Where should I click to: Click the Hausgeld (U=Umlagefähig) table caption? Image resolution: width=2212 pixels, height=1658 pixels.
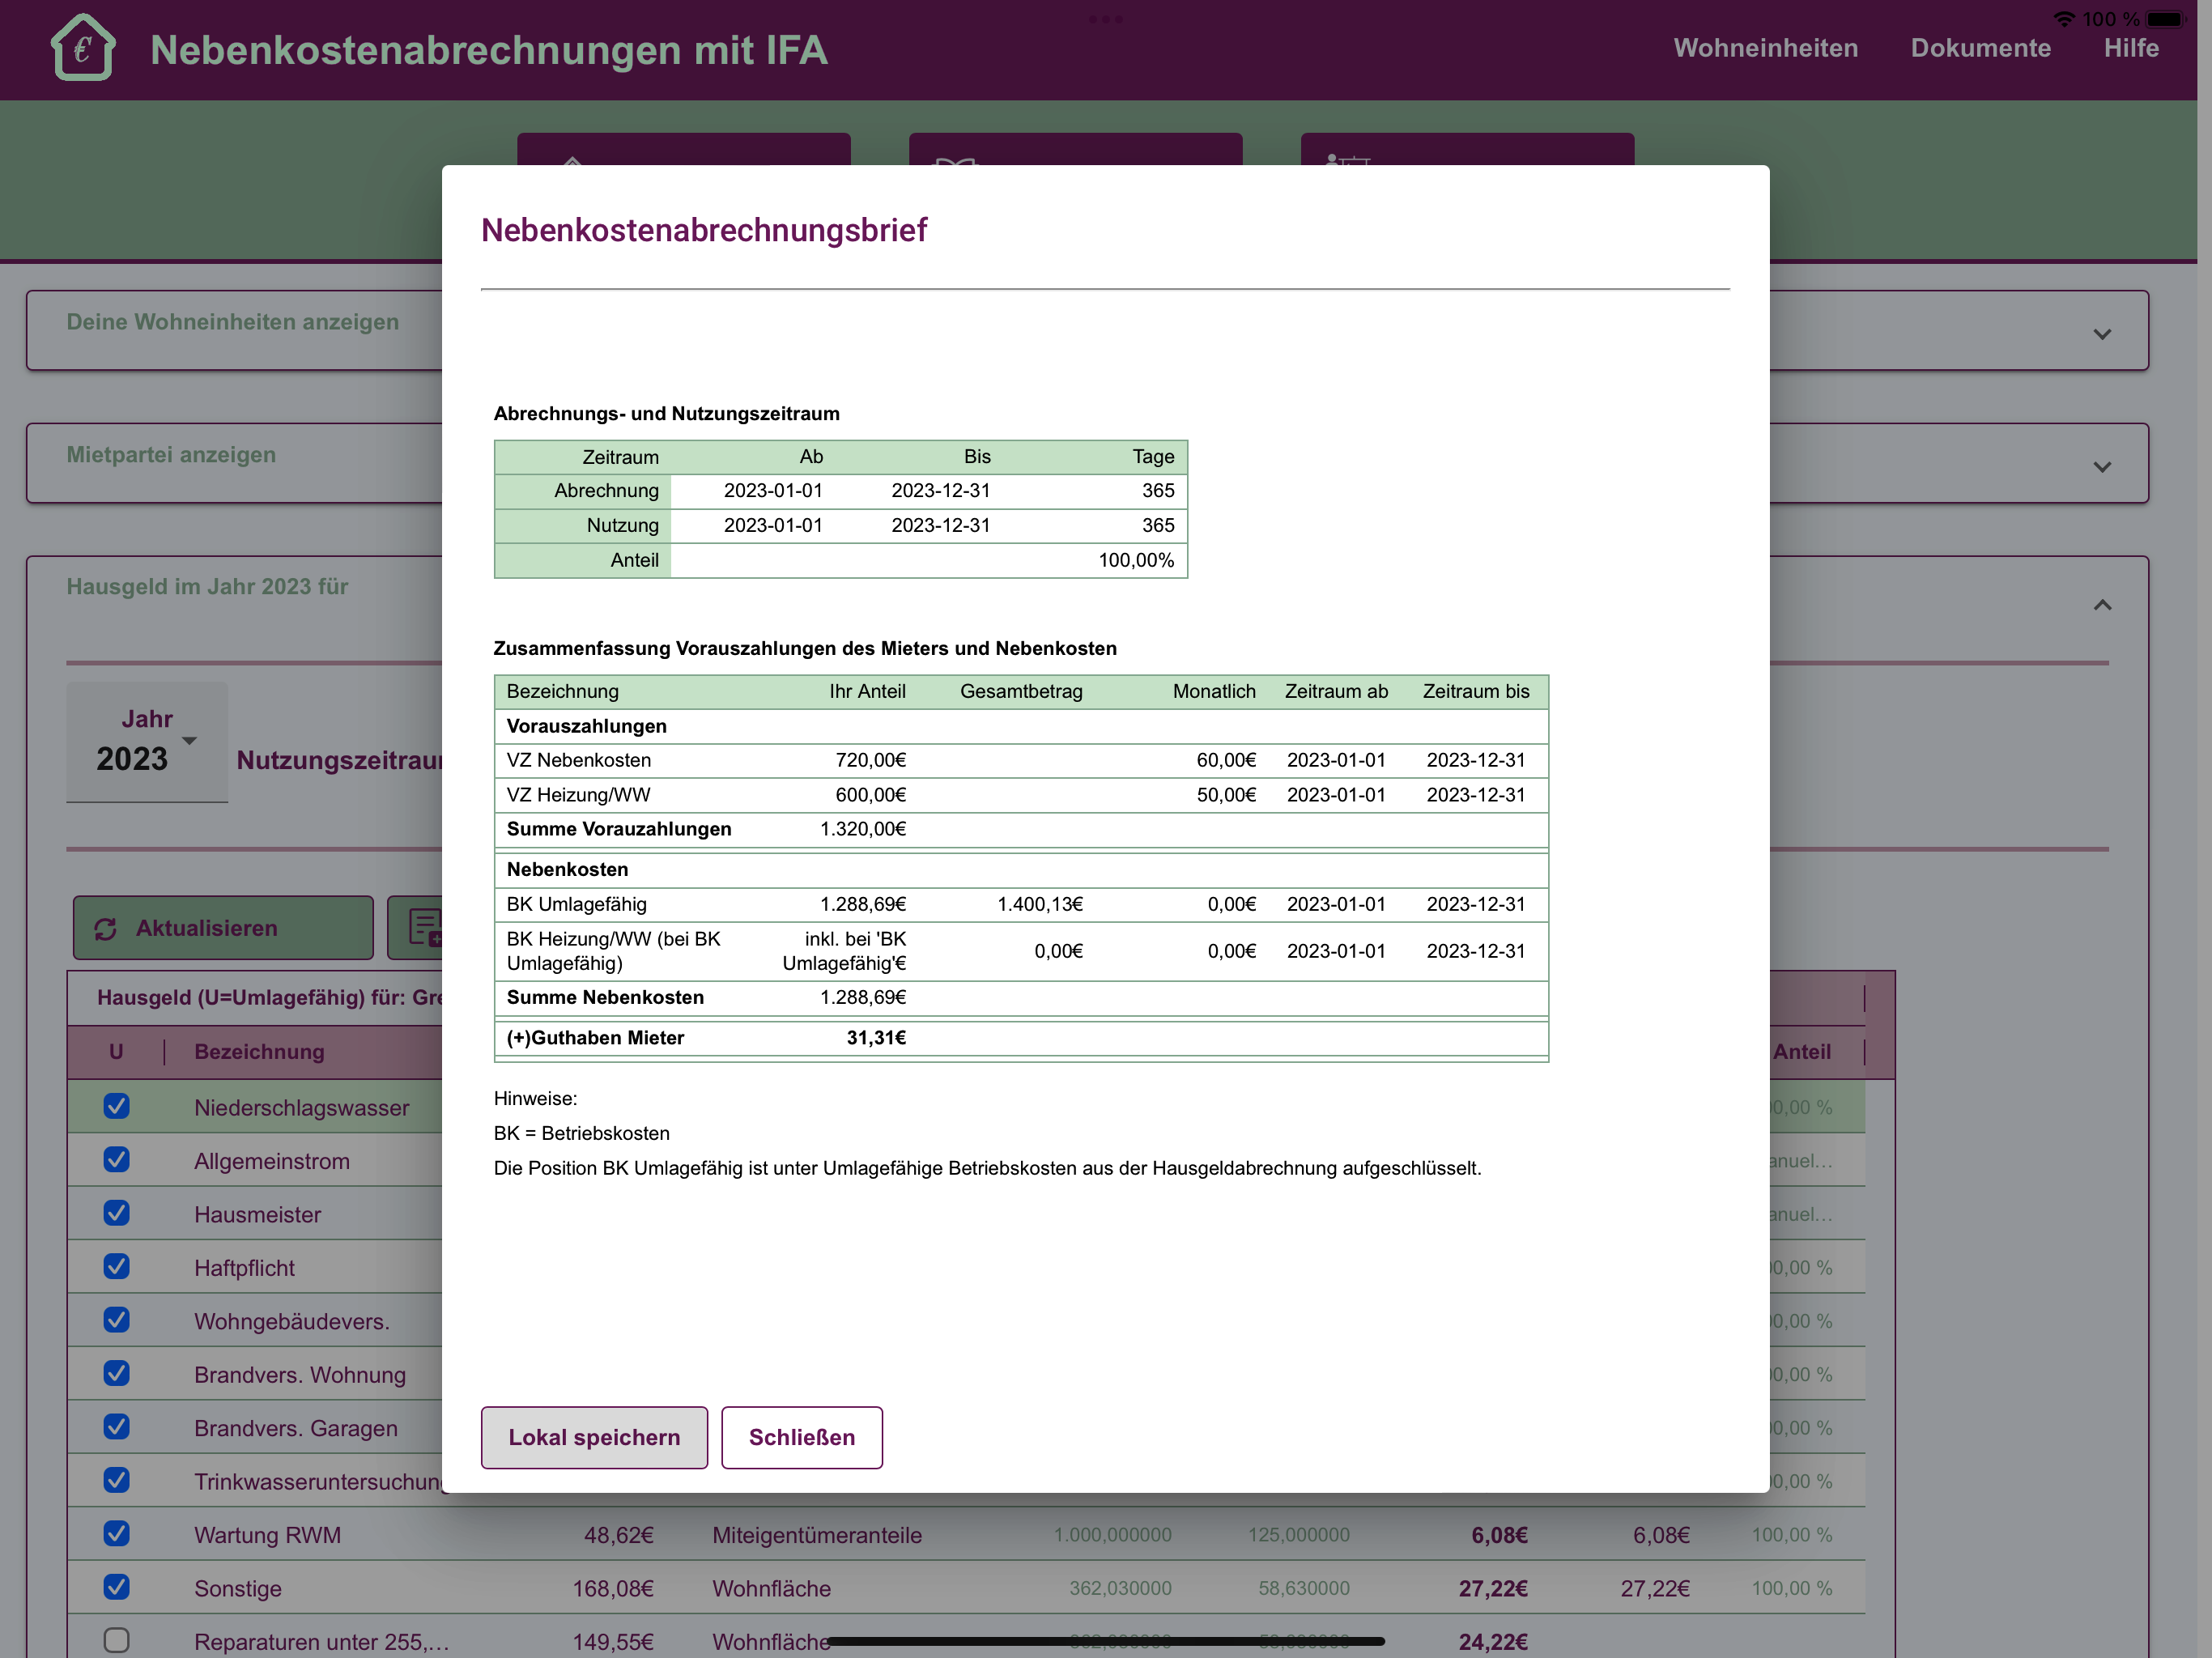pyautogui.click(x=269, y=997)
